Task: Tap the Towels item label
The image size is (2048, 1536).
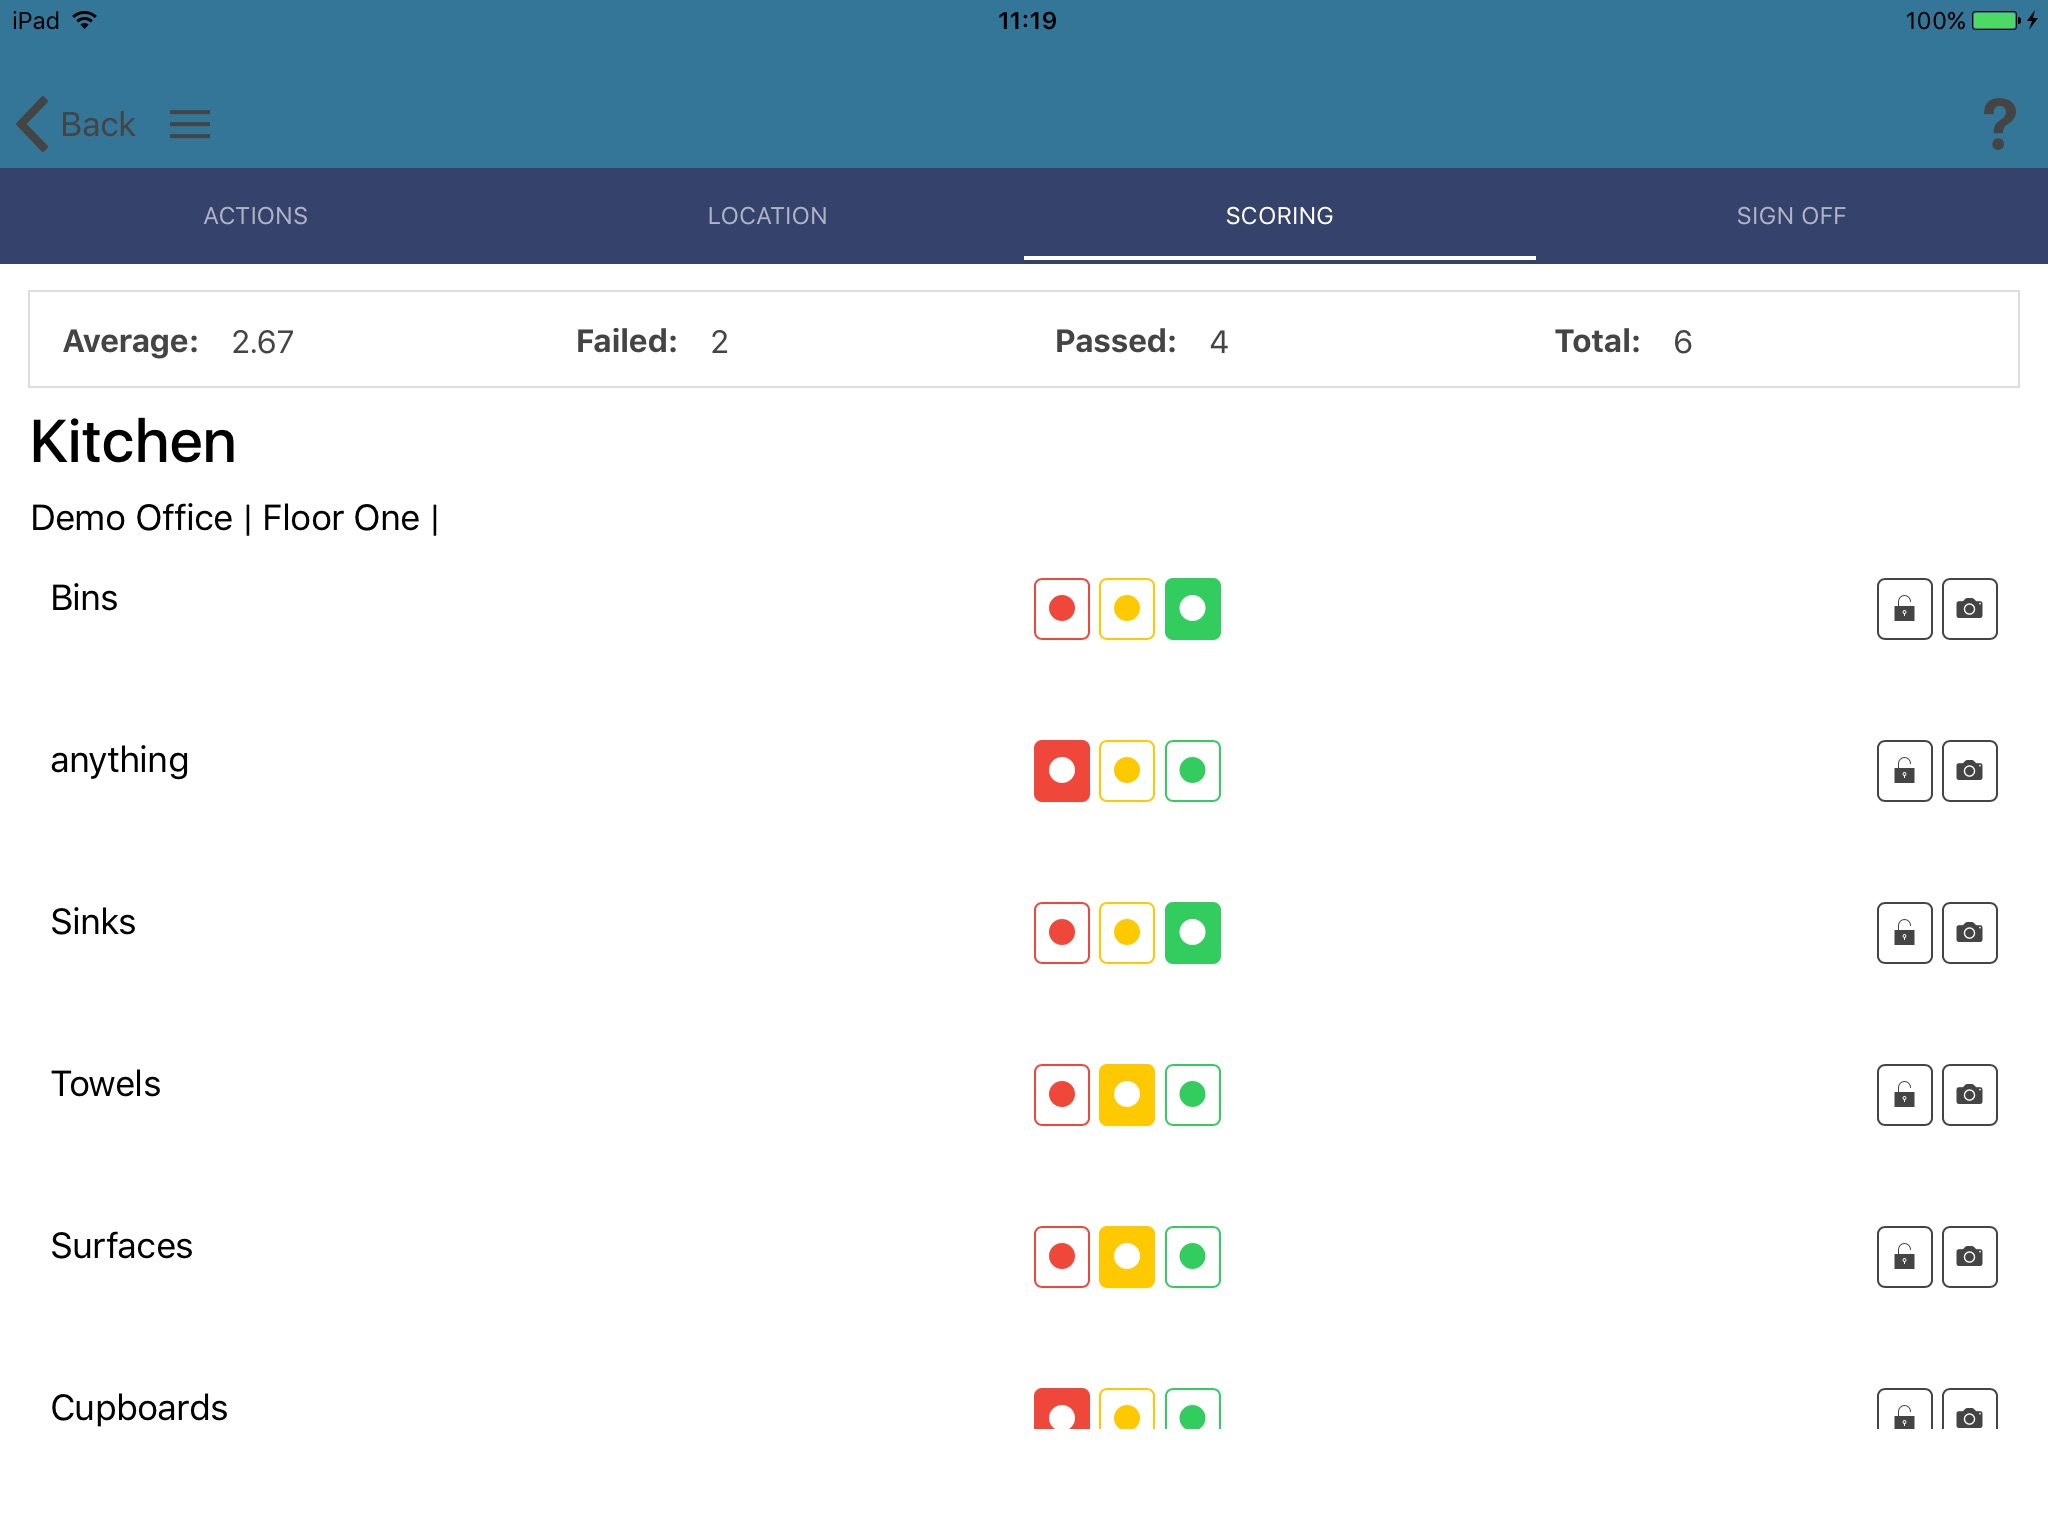Action: (x=105, y=1084)
